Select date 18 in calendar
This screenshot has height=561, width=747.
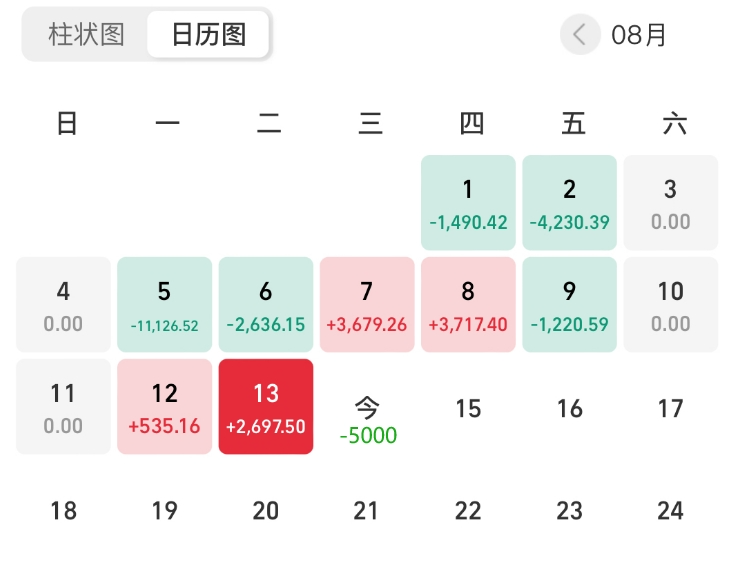(63, 511)
